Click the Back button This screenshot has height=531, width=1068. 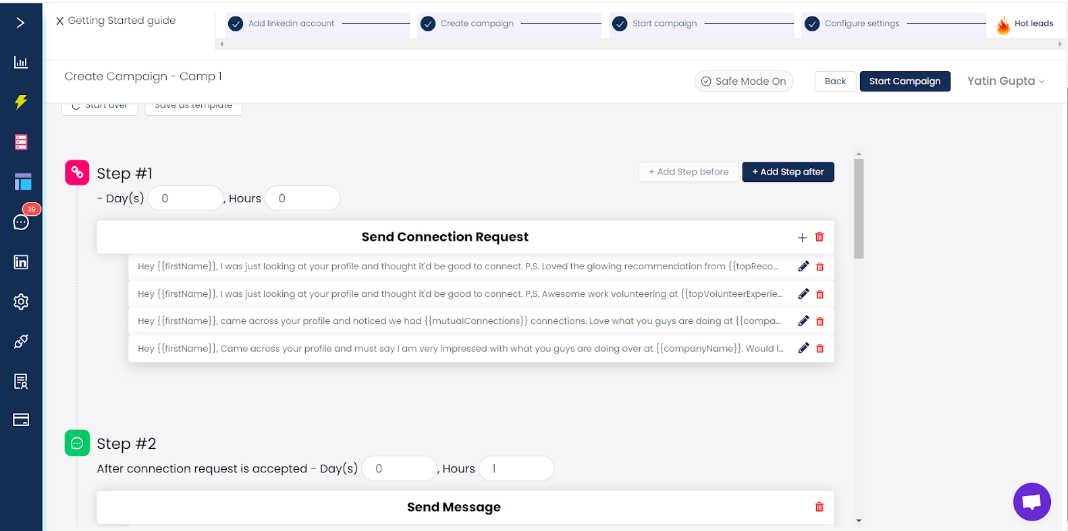pos(835,81)
